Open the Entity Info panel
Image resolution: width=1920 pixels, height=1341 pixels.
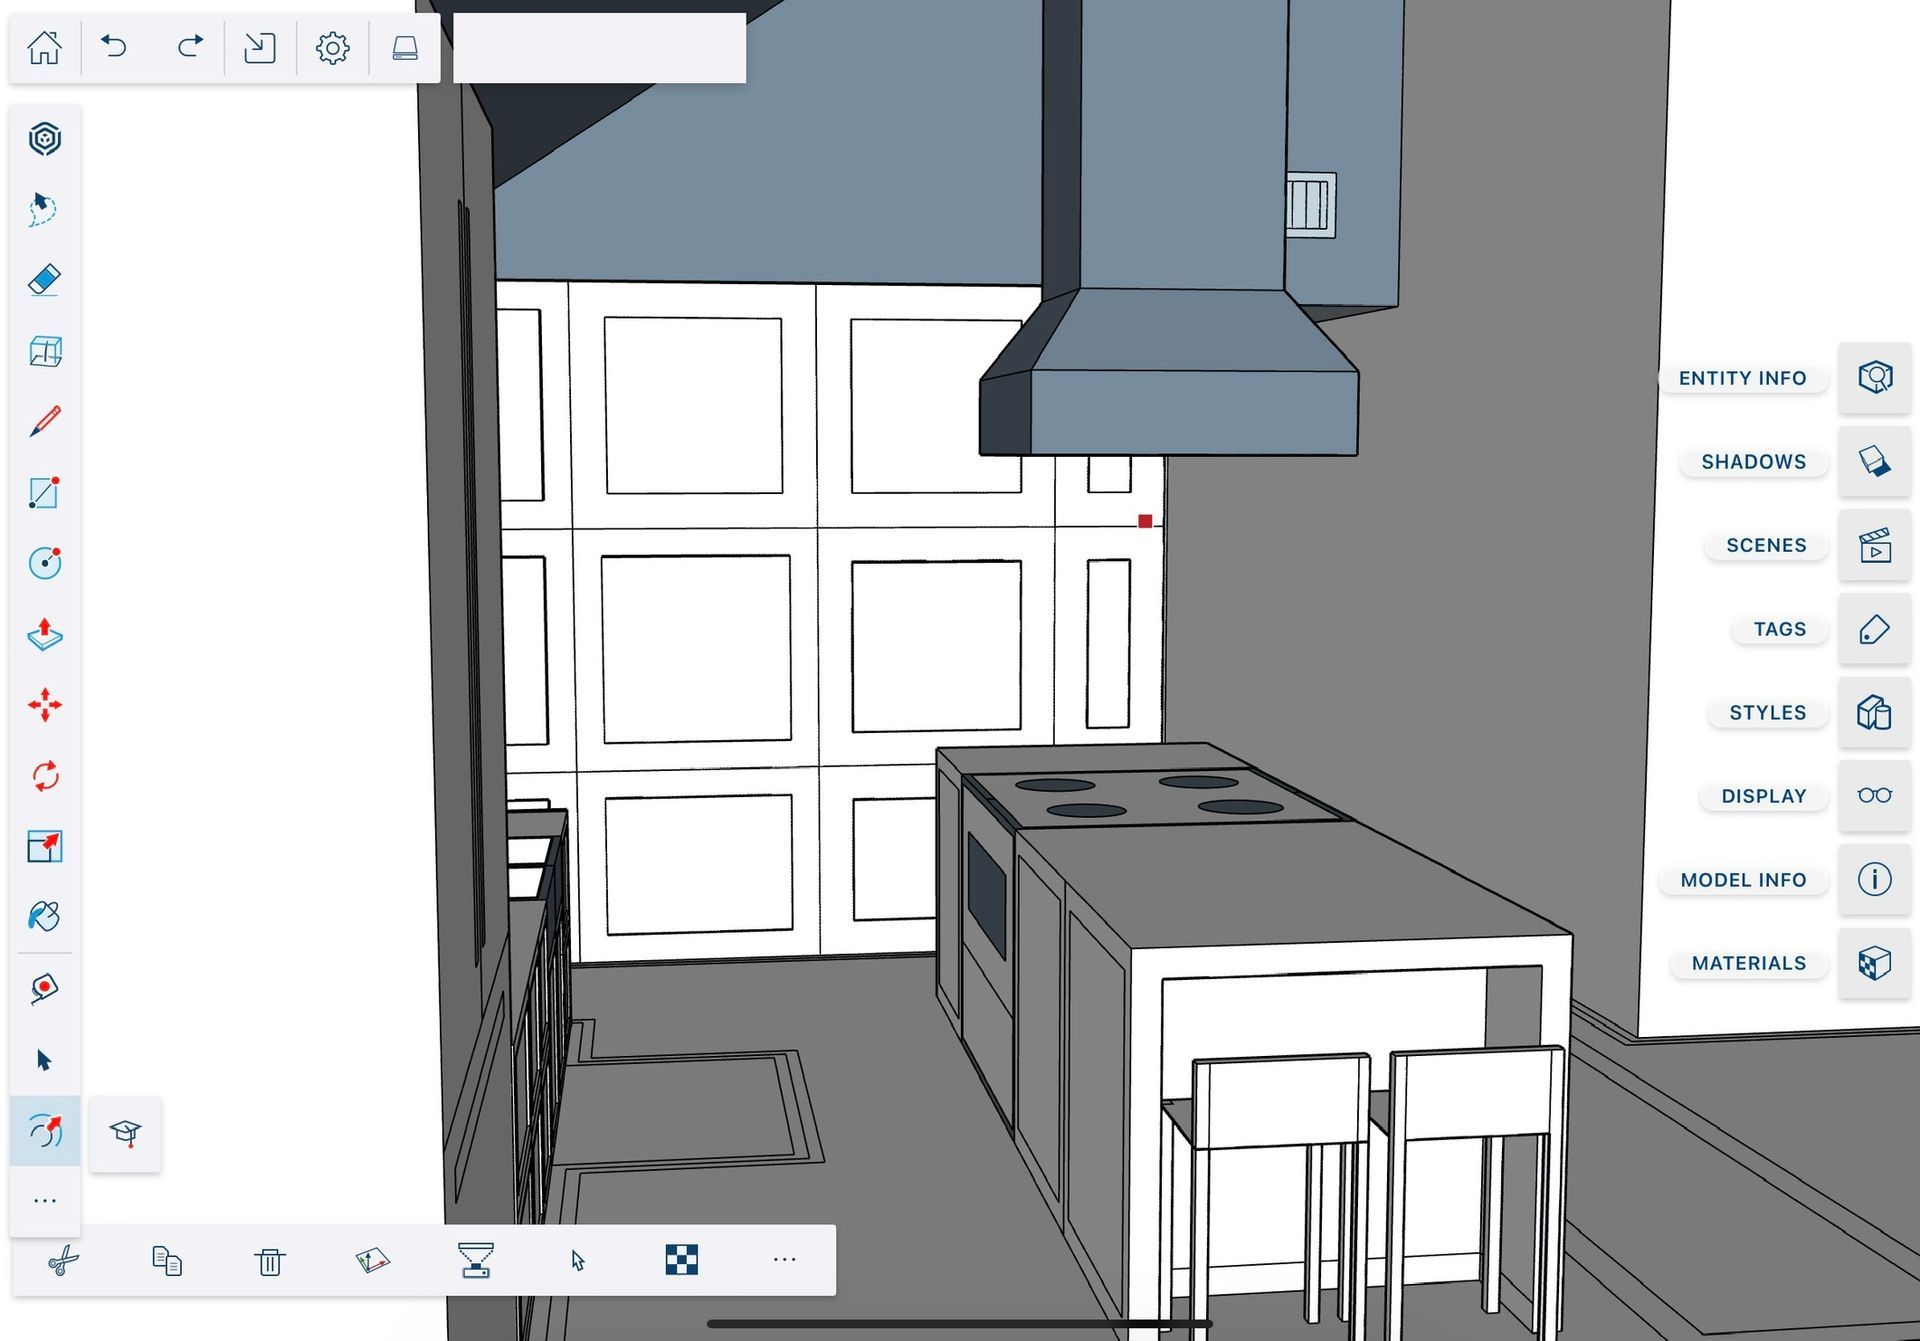pyautogui.click(x=1874, y=378)
